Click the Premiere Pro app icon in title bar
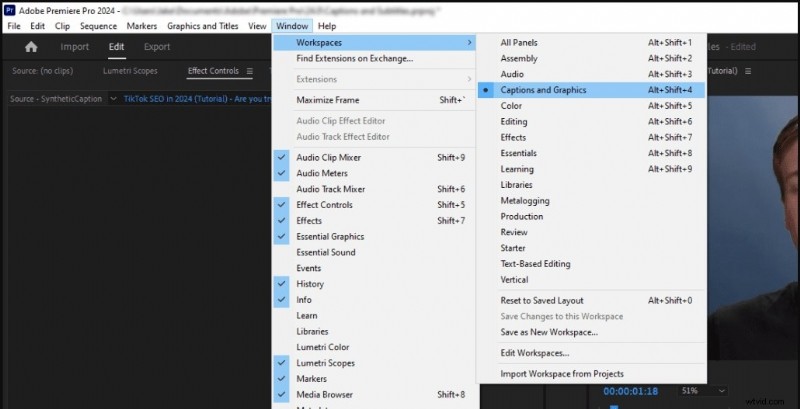 [9, 10]
